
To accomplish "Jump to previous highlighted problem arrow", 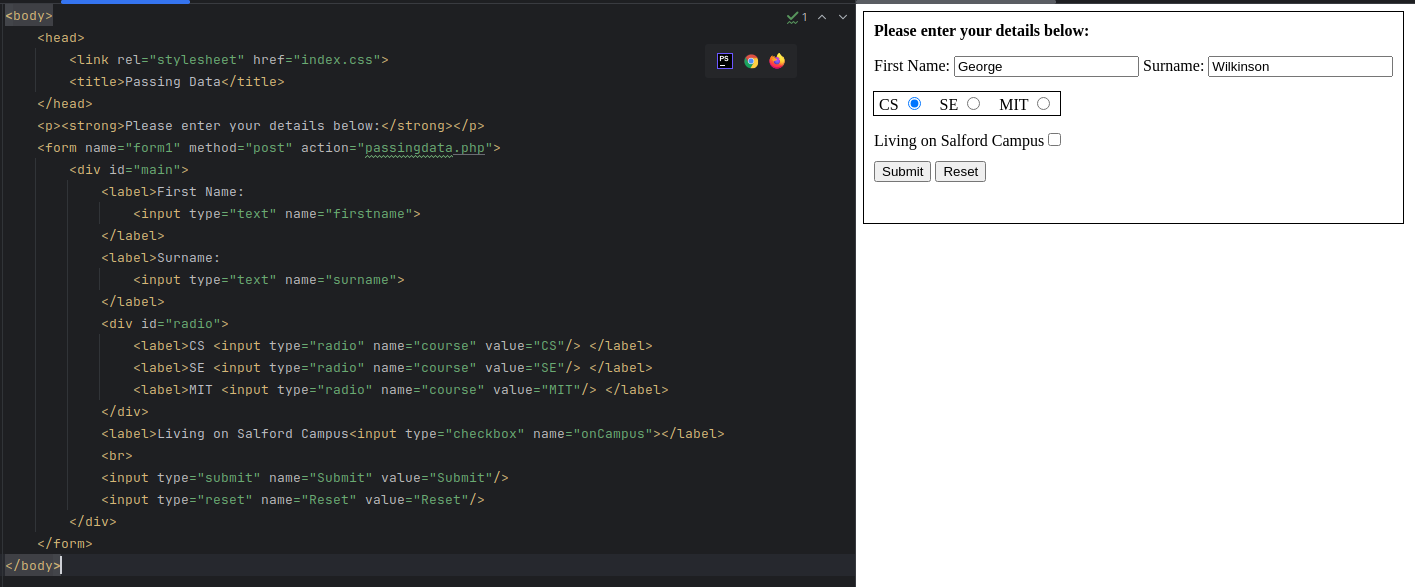I will (822, 17).
